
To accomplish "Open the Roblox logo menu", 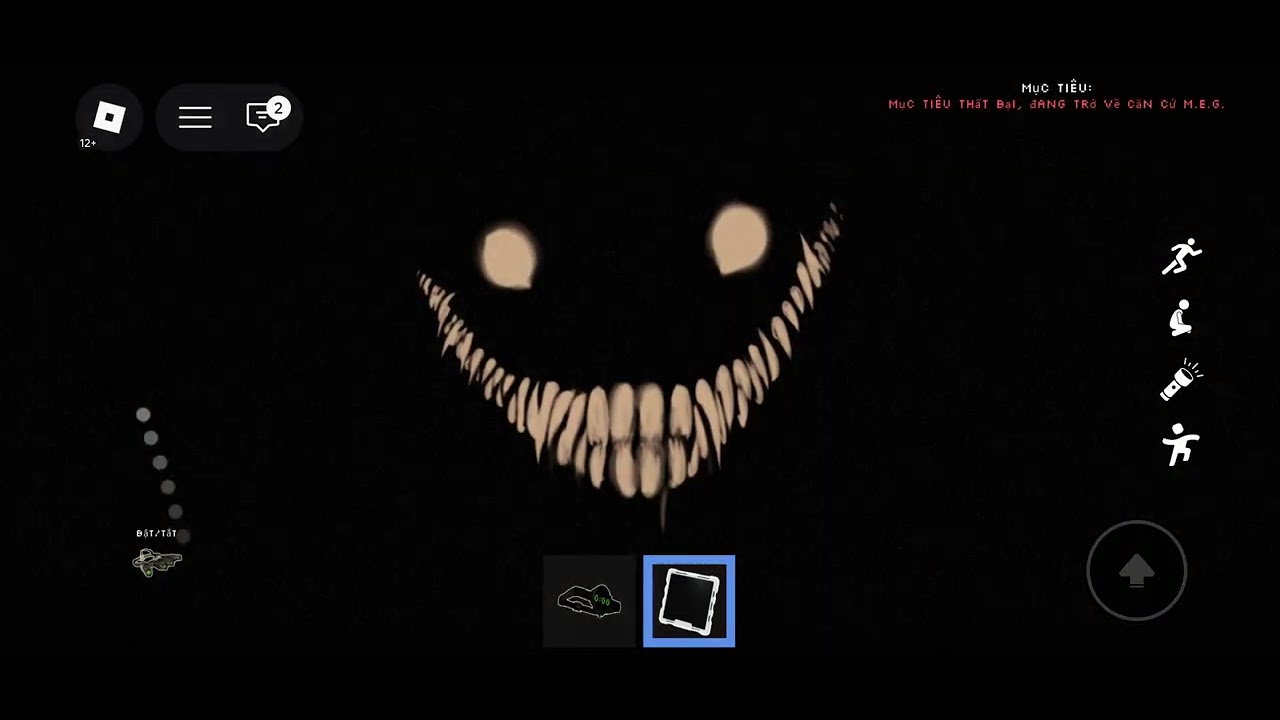I will pyautogui.click(x=109, y=118).
